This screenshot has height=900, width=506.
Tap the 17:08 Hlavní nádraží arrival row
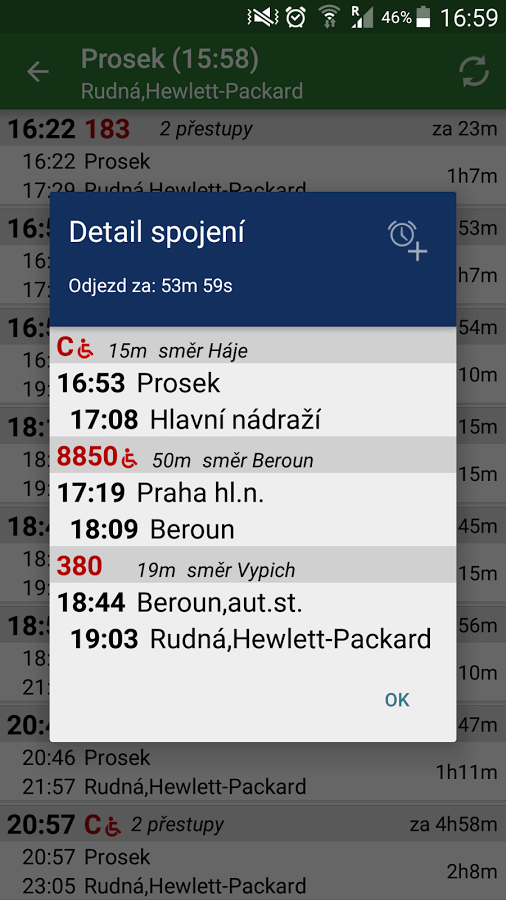253,420
